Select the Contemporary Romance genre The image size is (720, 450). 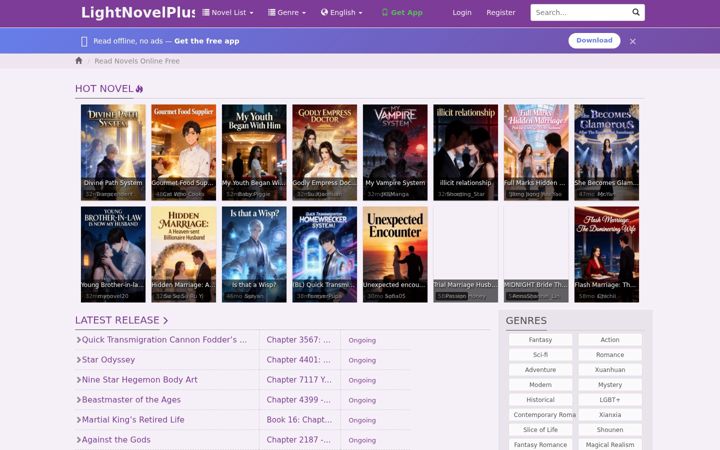(542, 415)
